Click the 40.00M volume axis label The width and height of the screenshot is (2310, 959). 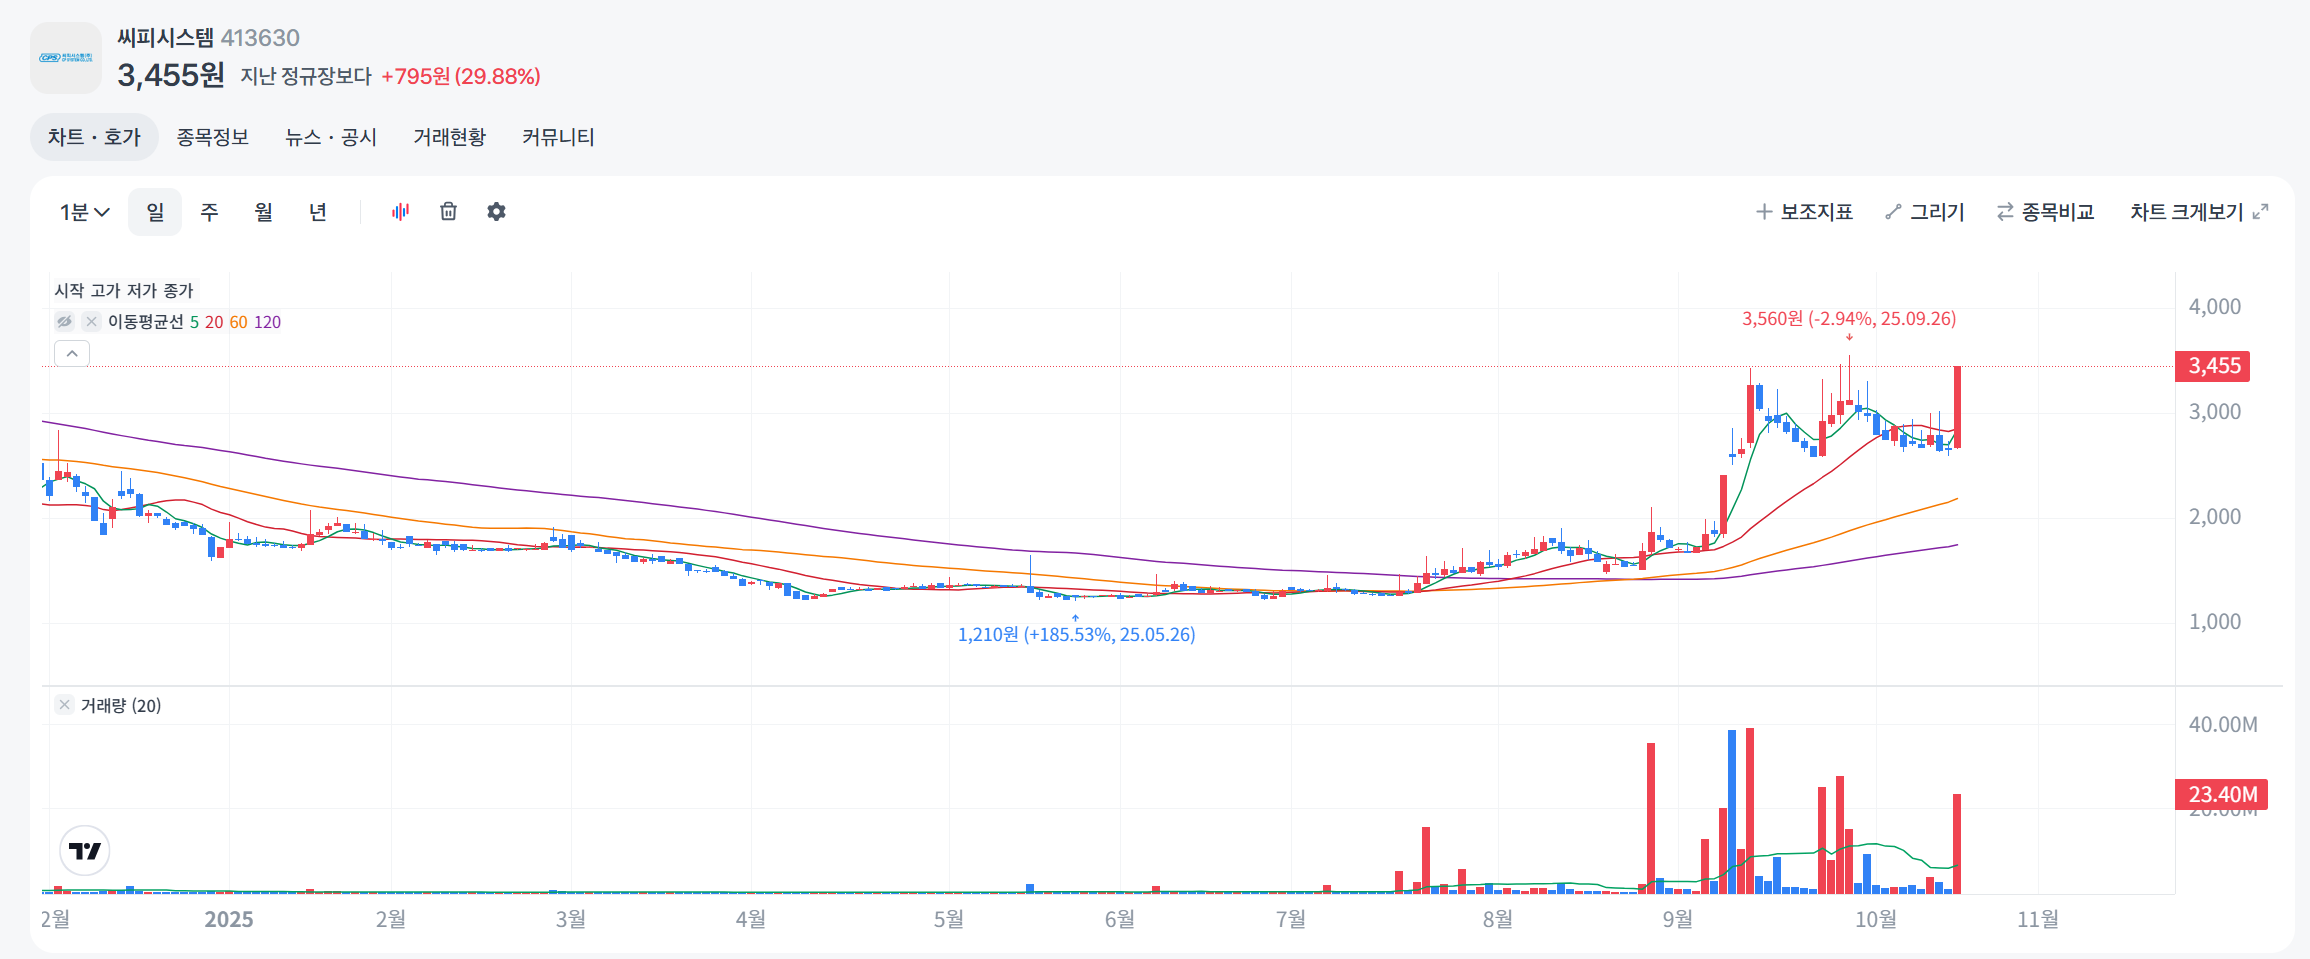click(x=2222, y=725)
